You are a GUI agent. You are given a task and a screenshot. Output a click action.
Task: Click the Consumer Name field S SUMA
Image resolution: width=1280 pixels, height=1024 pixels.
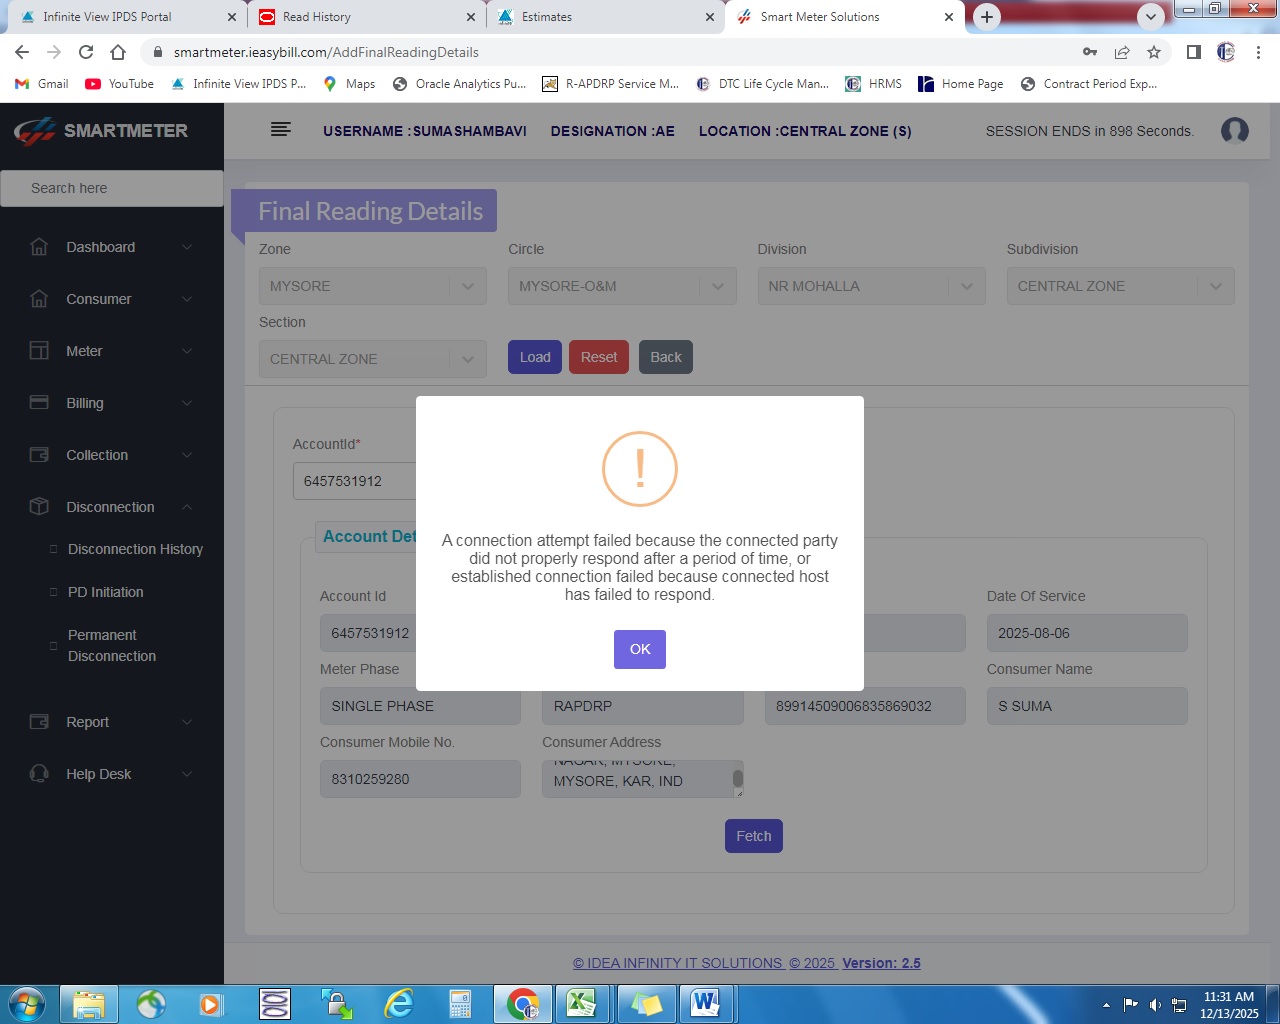pyautogui.click(x=1087, y=706)
